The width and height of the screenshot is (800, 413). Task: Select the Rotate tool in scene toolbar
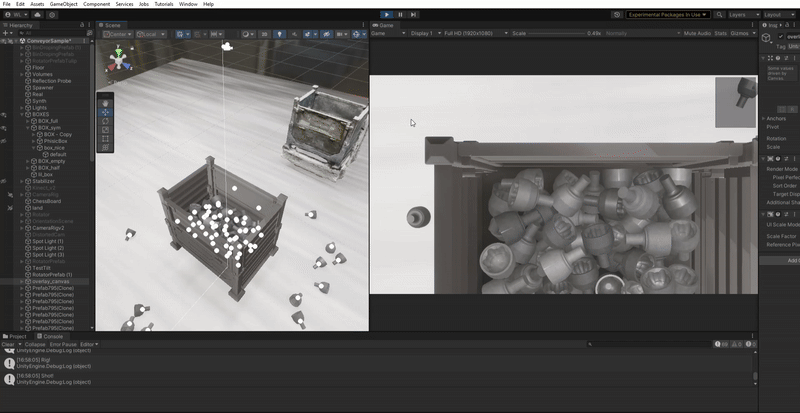coord(106,121)
